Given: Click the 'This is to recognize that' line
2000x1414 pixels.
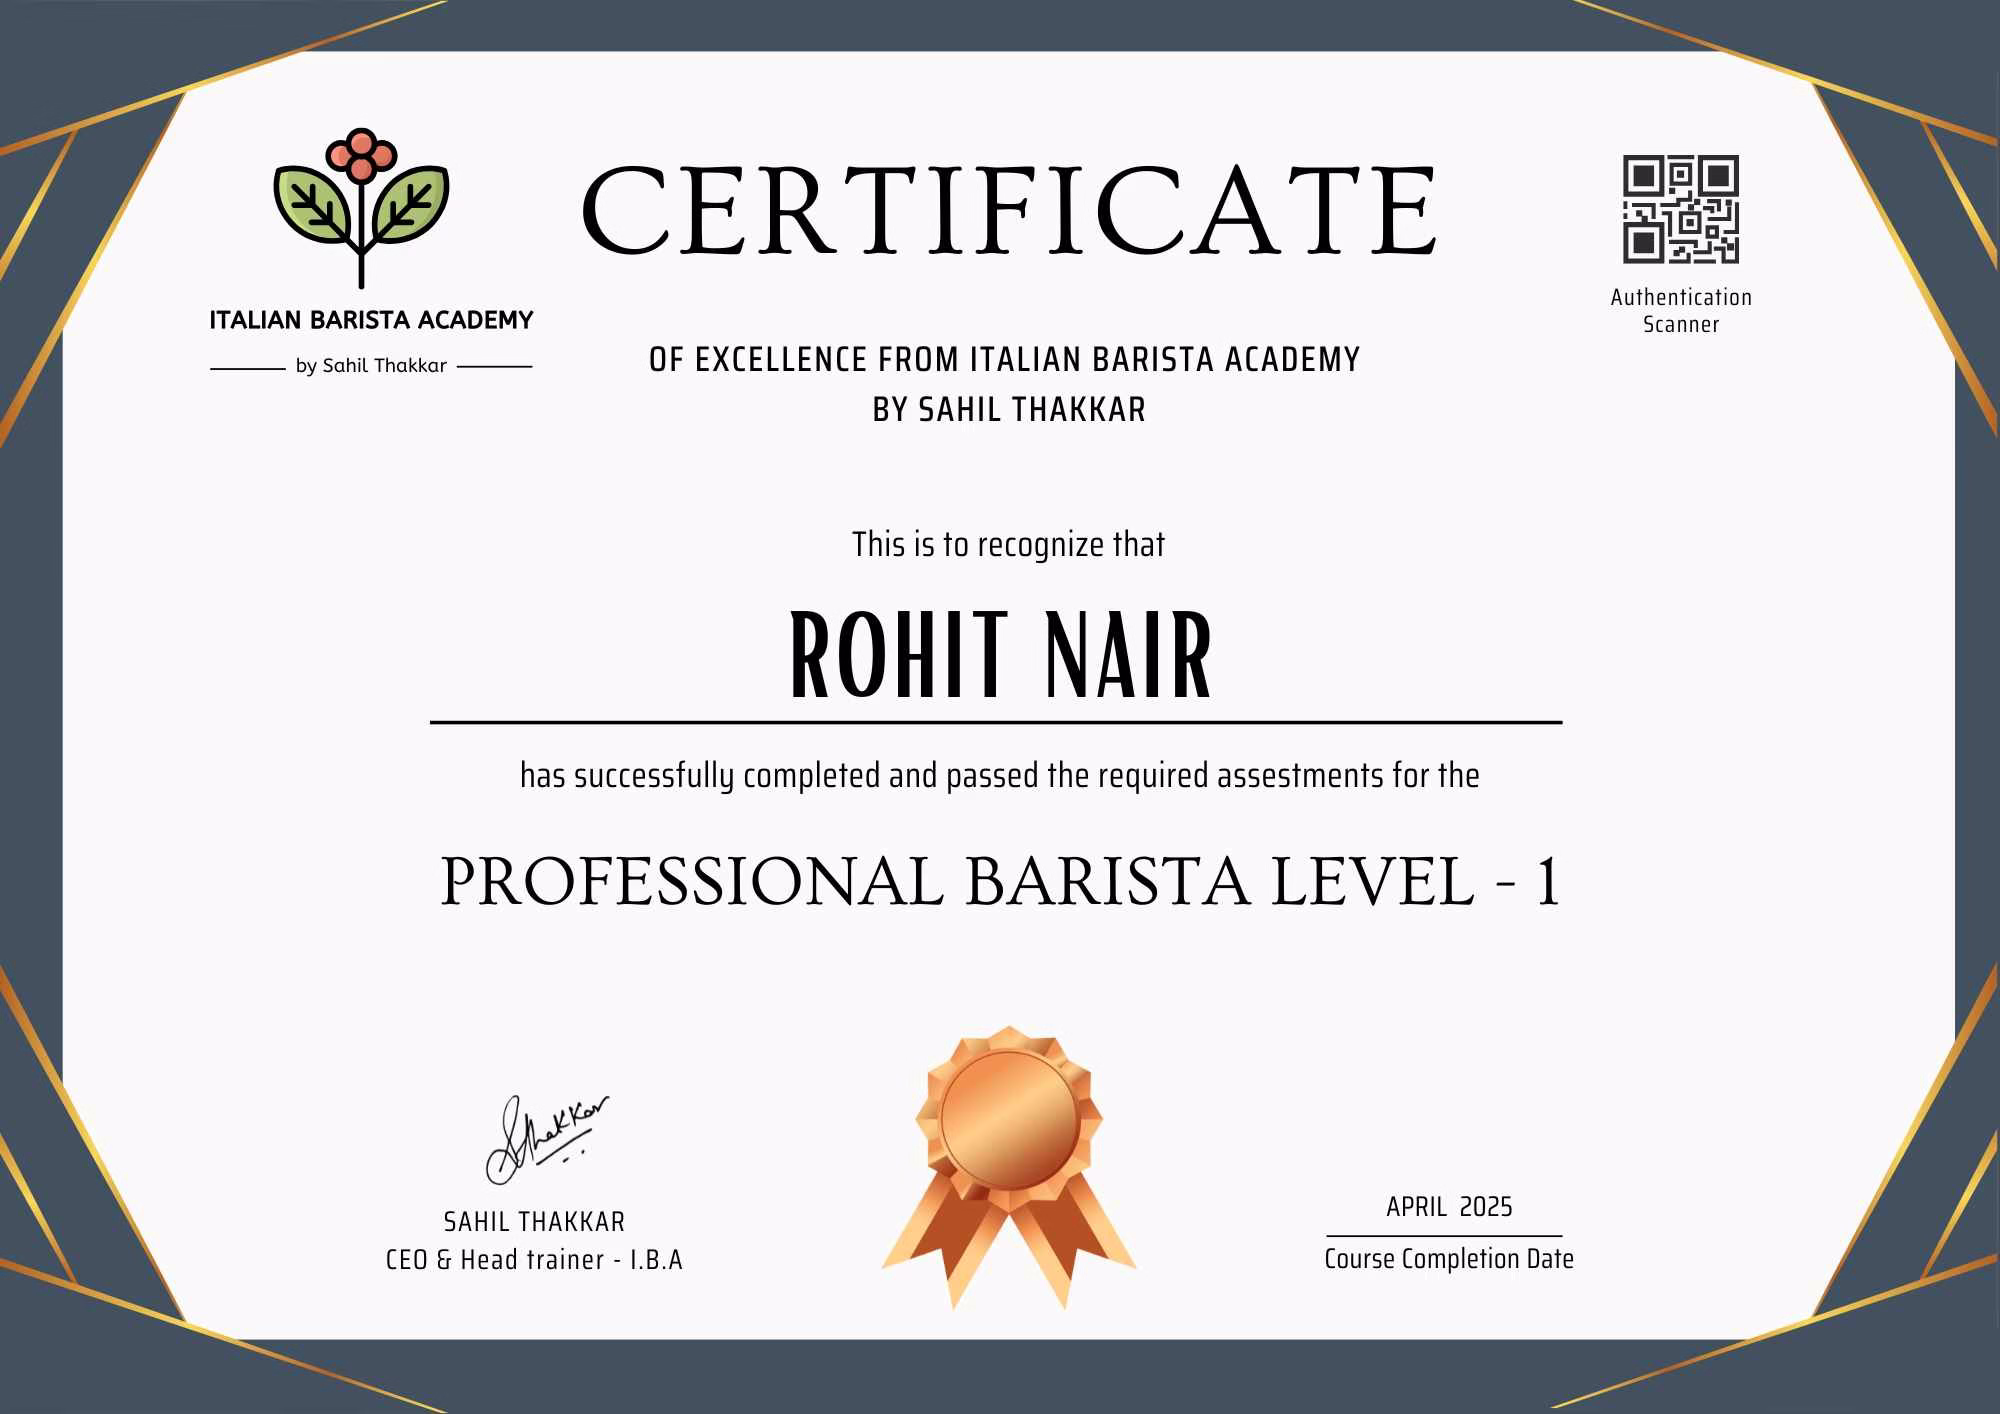Looking at the screenshot, I should (1008, 545).
